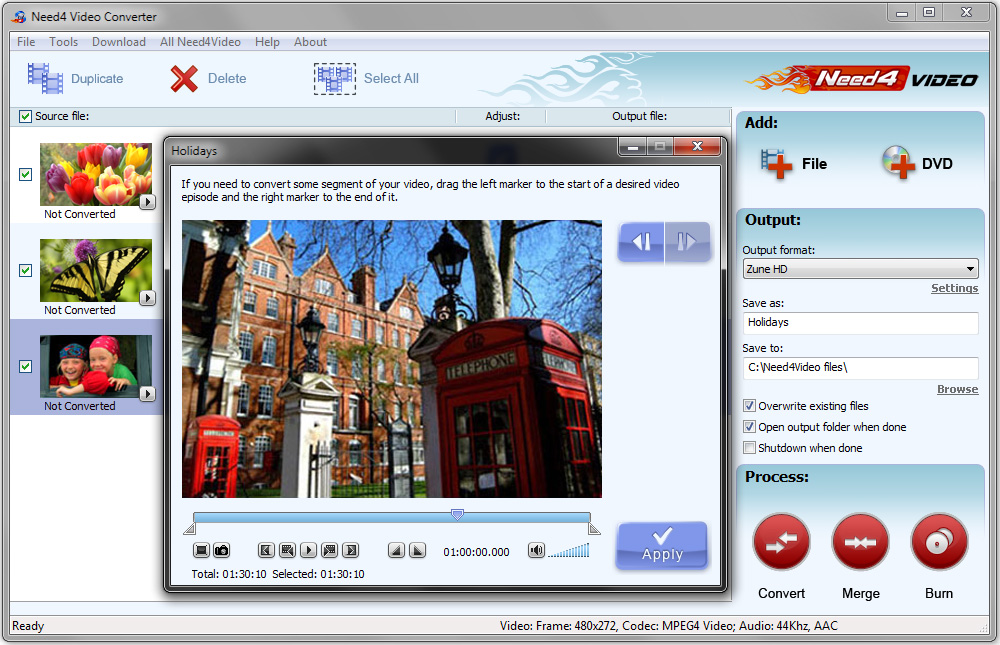Open the Tools menu
The height and width of the screenshot is (645, 1000).
(64, 42)
